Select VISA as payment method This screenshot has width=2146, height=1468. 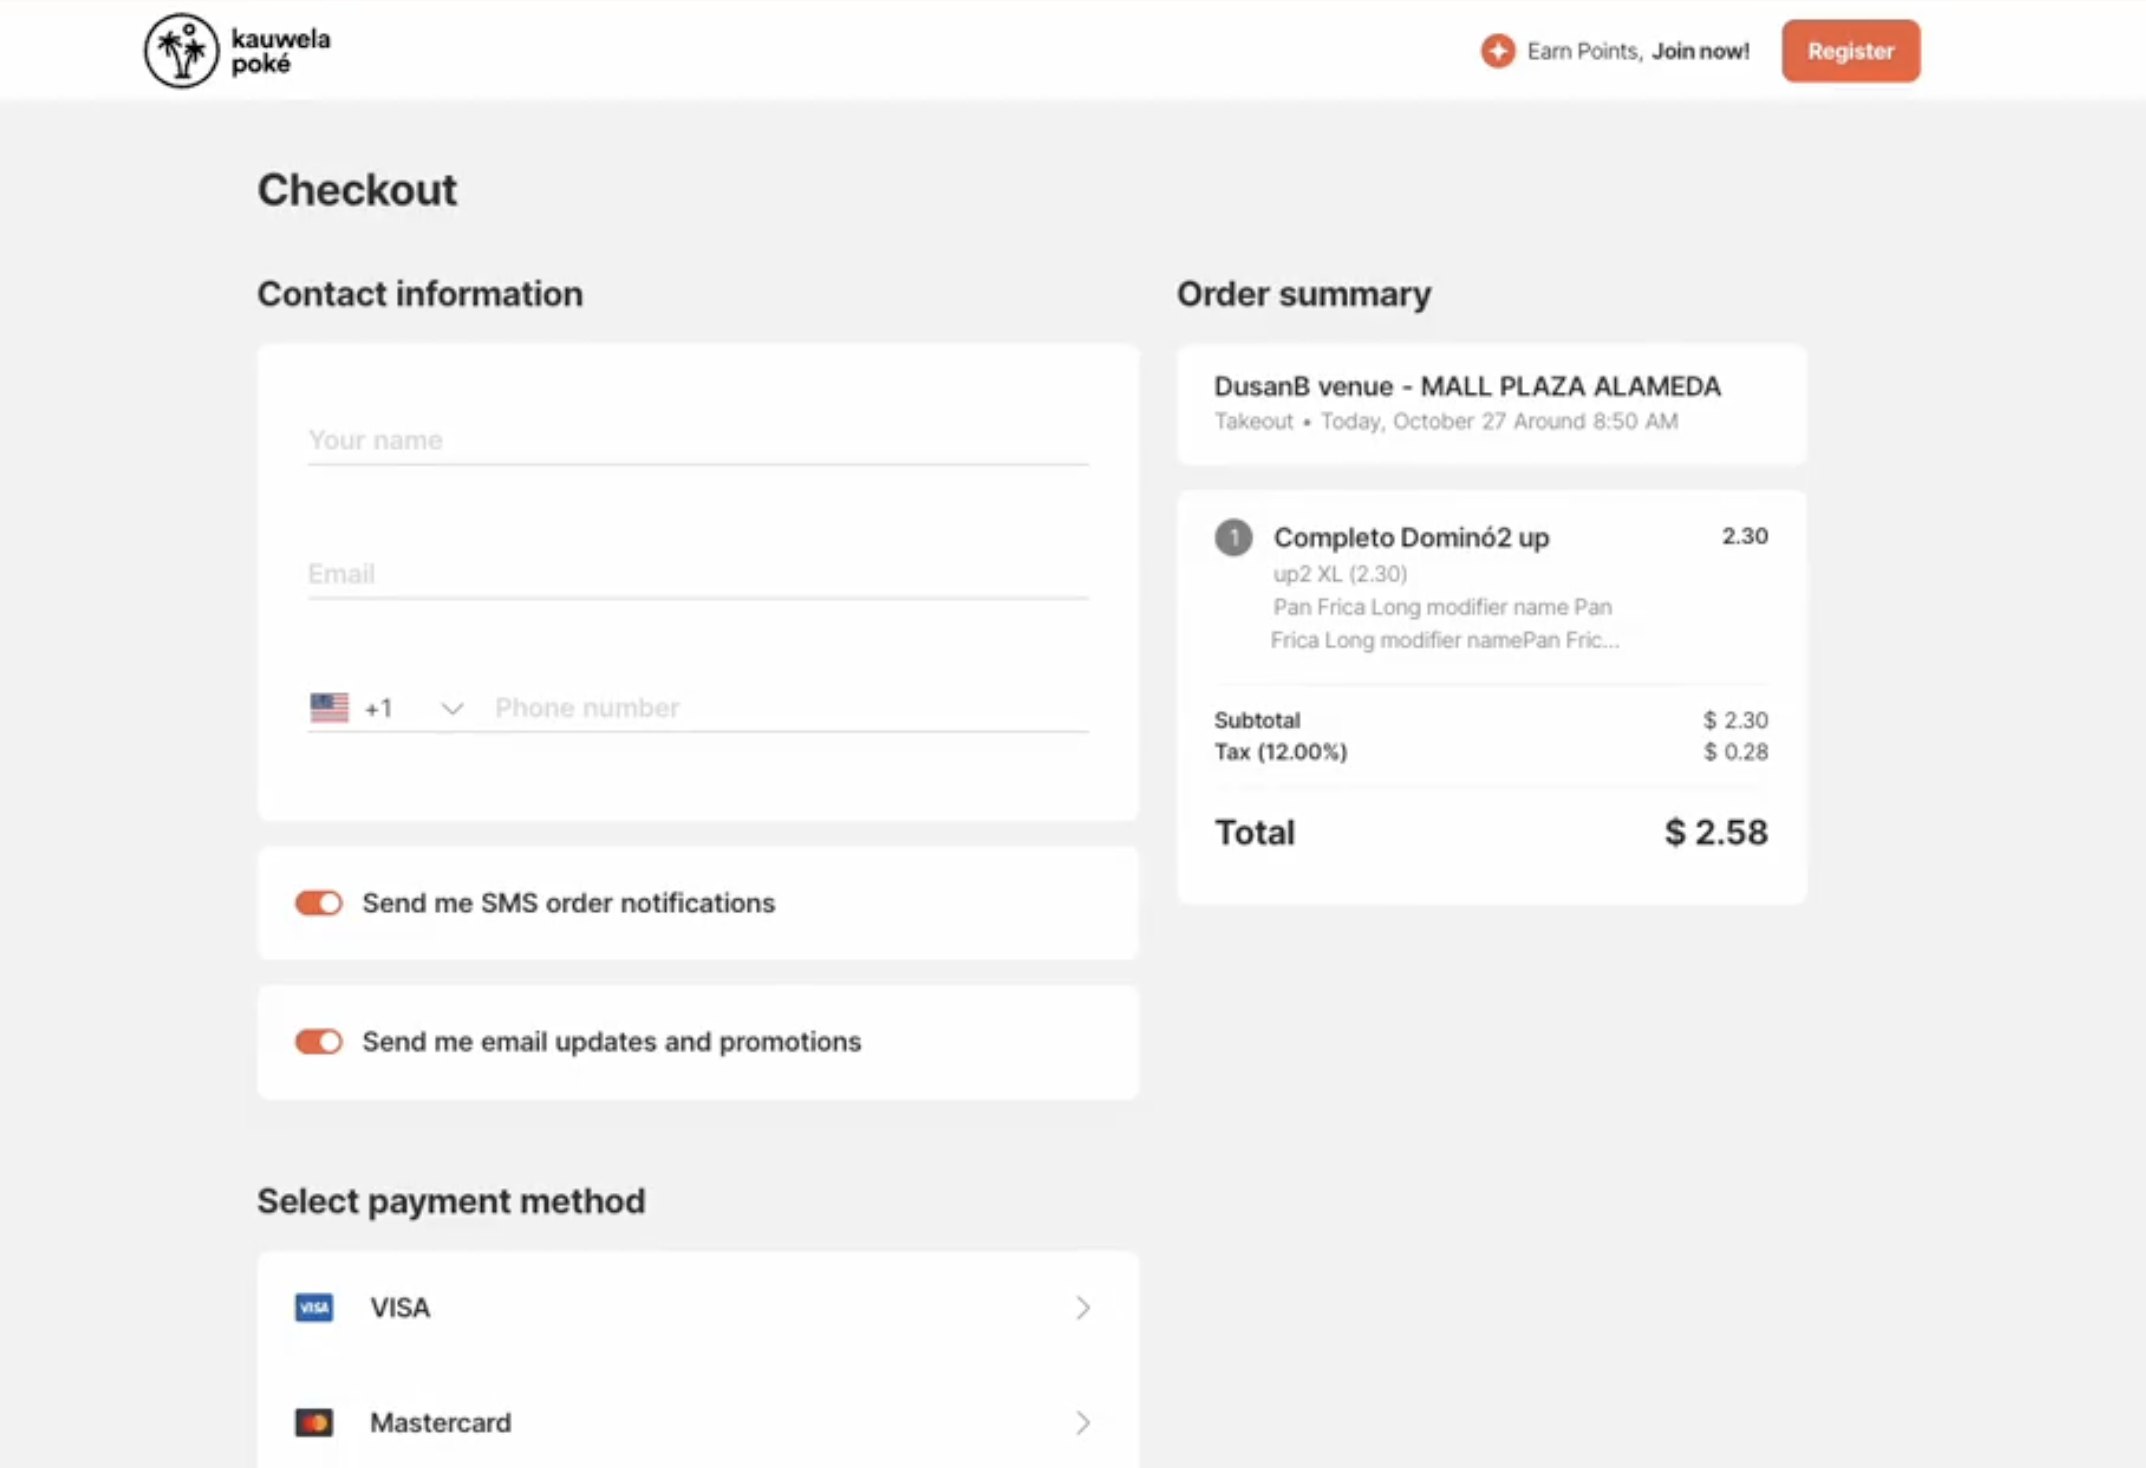click(400, 1308)
